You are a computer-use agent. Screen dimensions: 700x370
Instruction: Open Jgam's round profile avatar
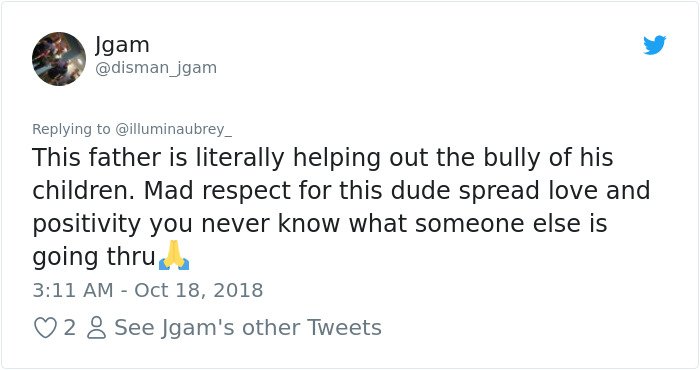click(x=59, y=58)
